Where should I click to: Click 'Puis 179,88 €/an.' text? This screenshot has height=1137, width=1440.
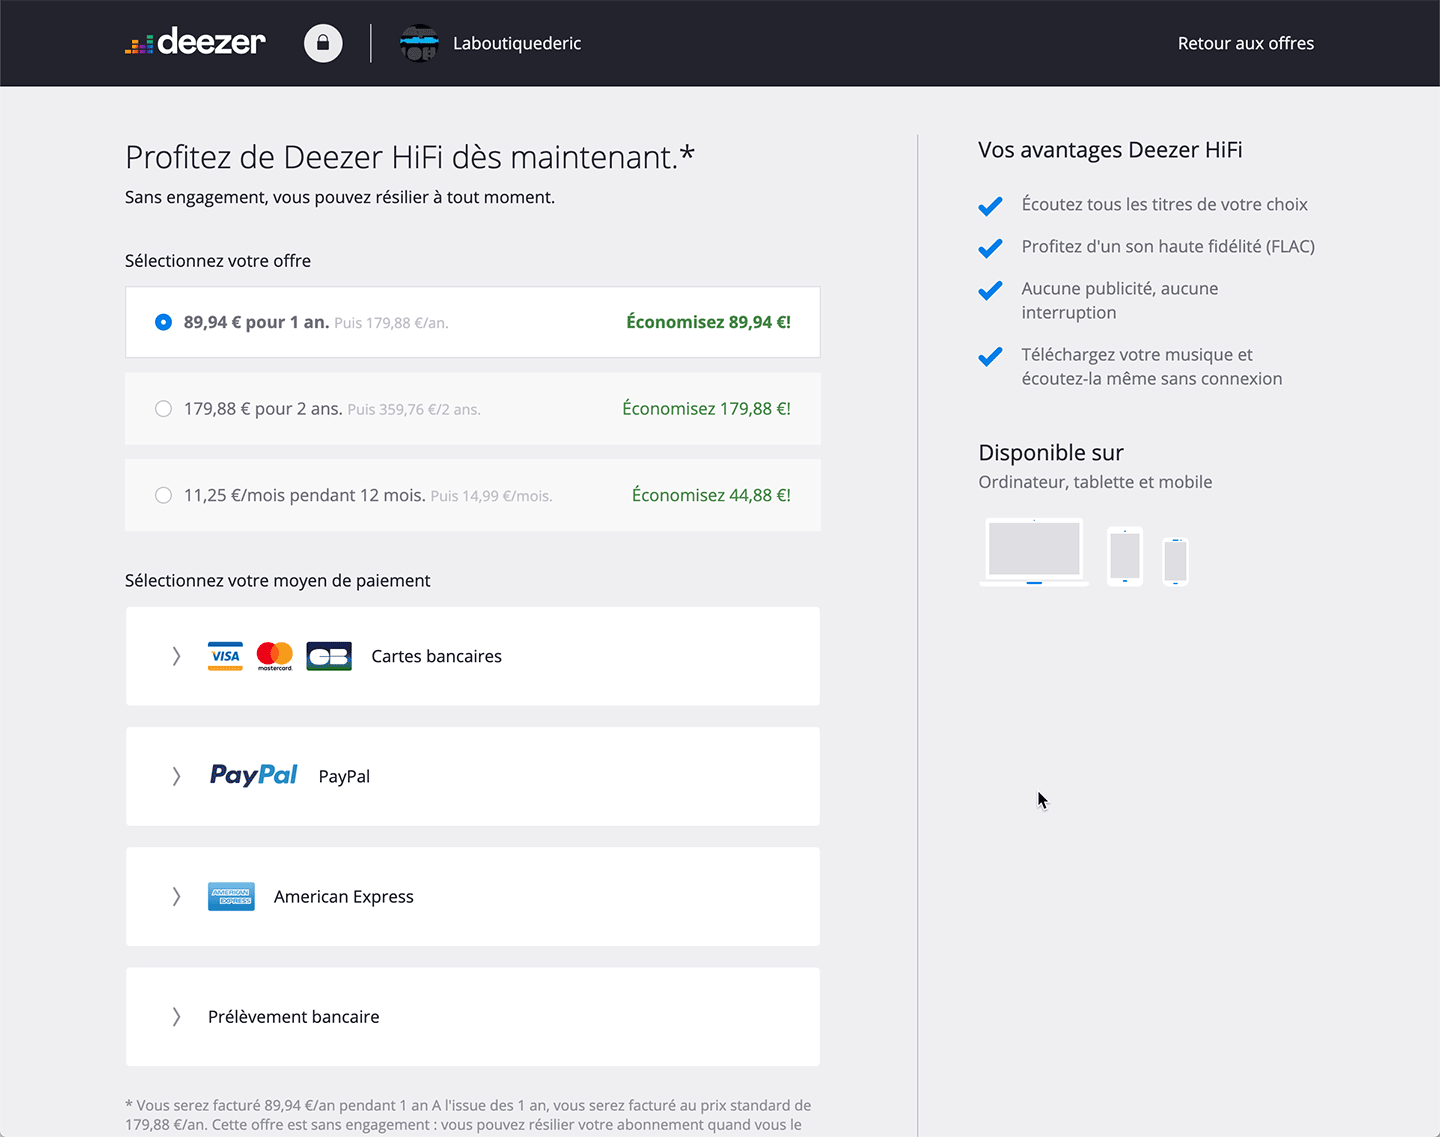point(391,323)
